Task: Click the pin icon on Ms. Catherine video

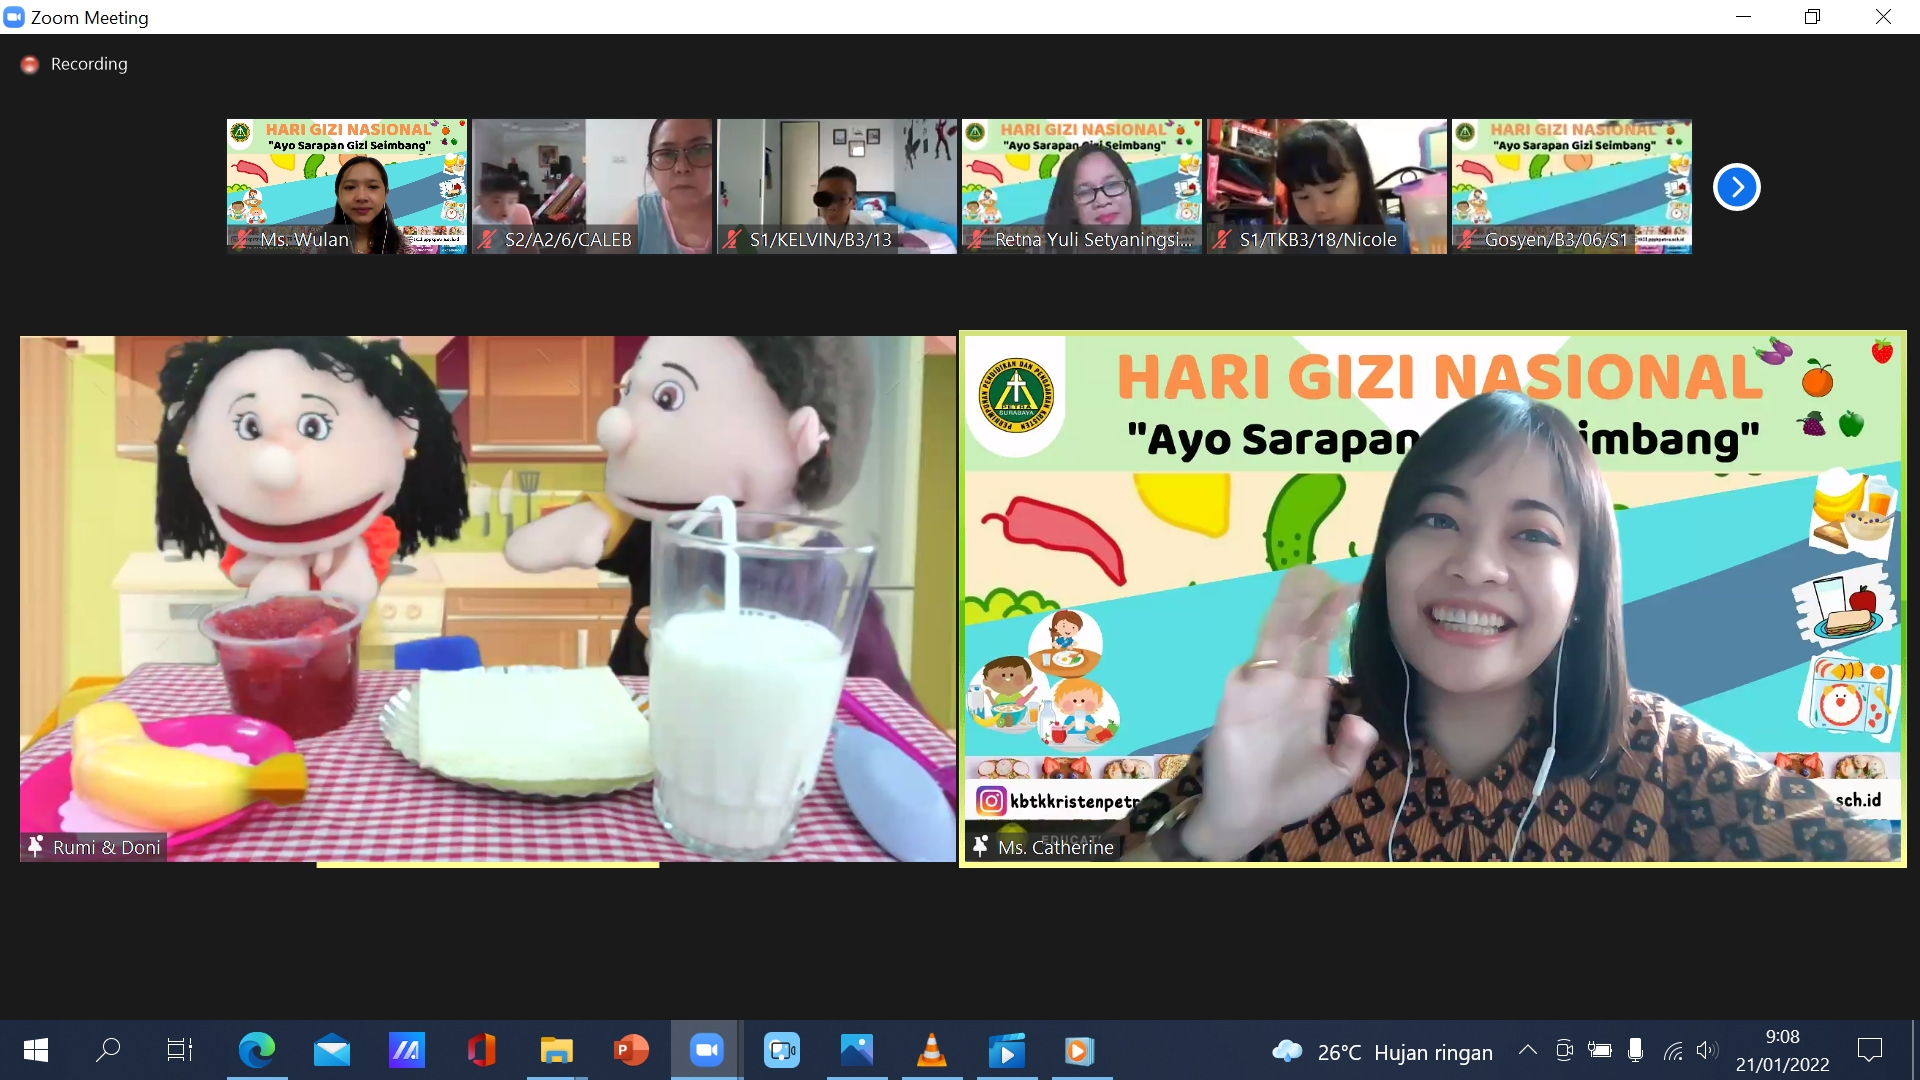Action: click(x=980, y=846)
